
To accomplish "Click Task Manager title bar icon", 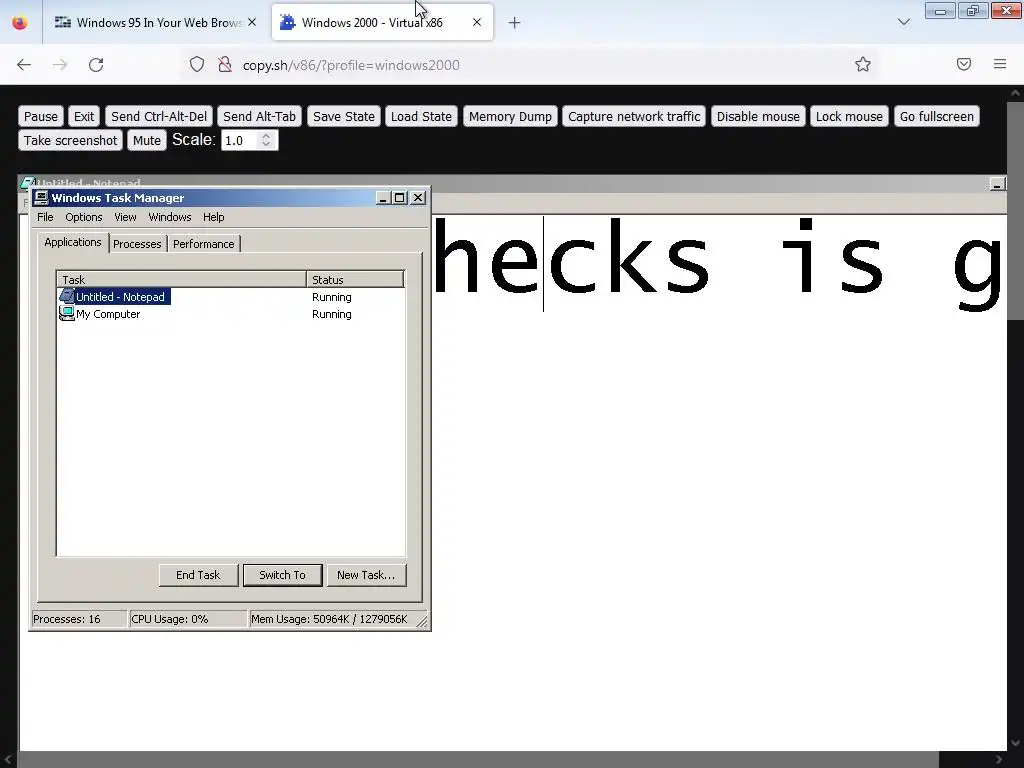I will [41, 197].
